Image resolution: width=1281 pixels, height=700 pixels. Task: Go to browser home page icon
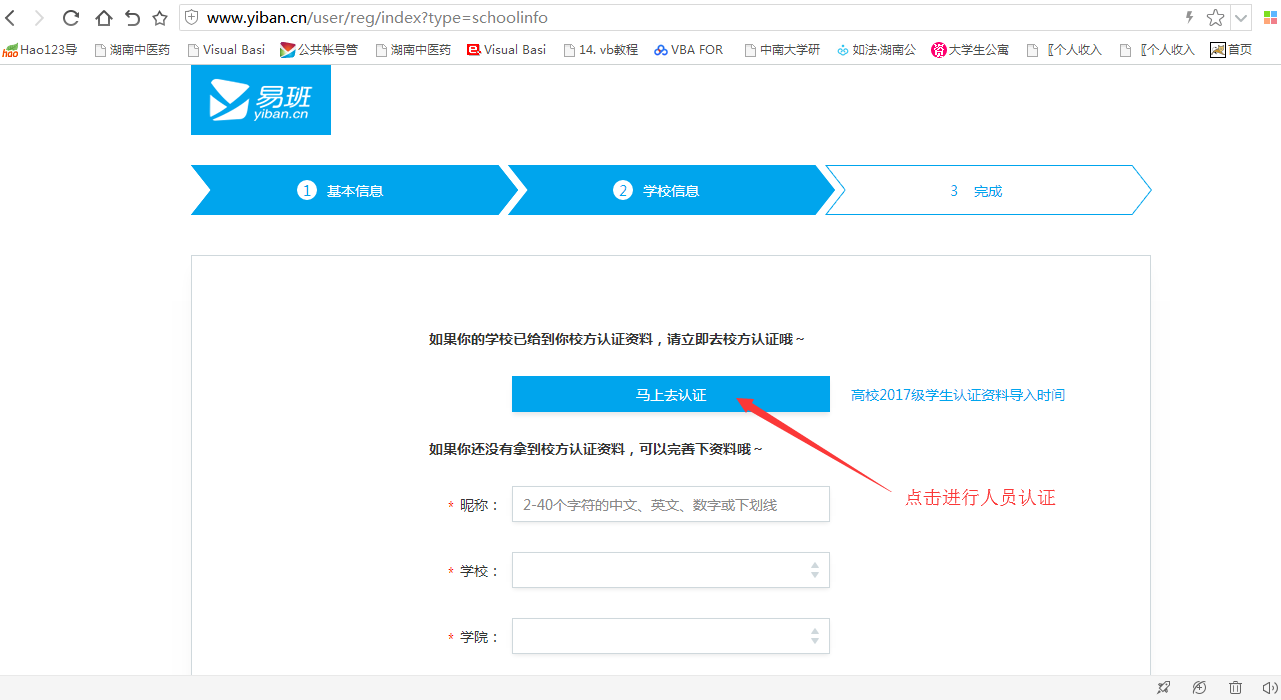coord(103,18)
